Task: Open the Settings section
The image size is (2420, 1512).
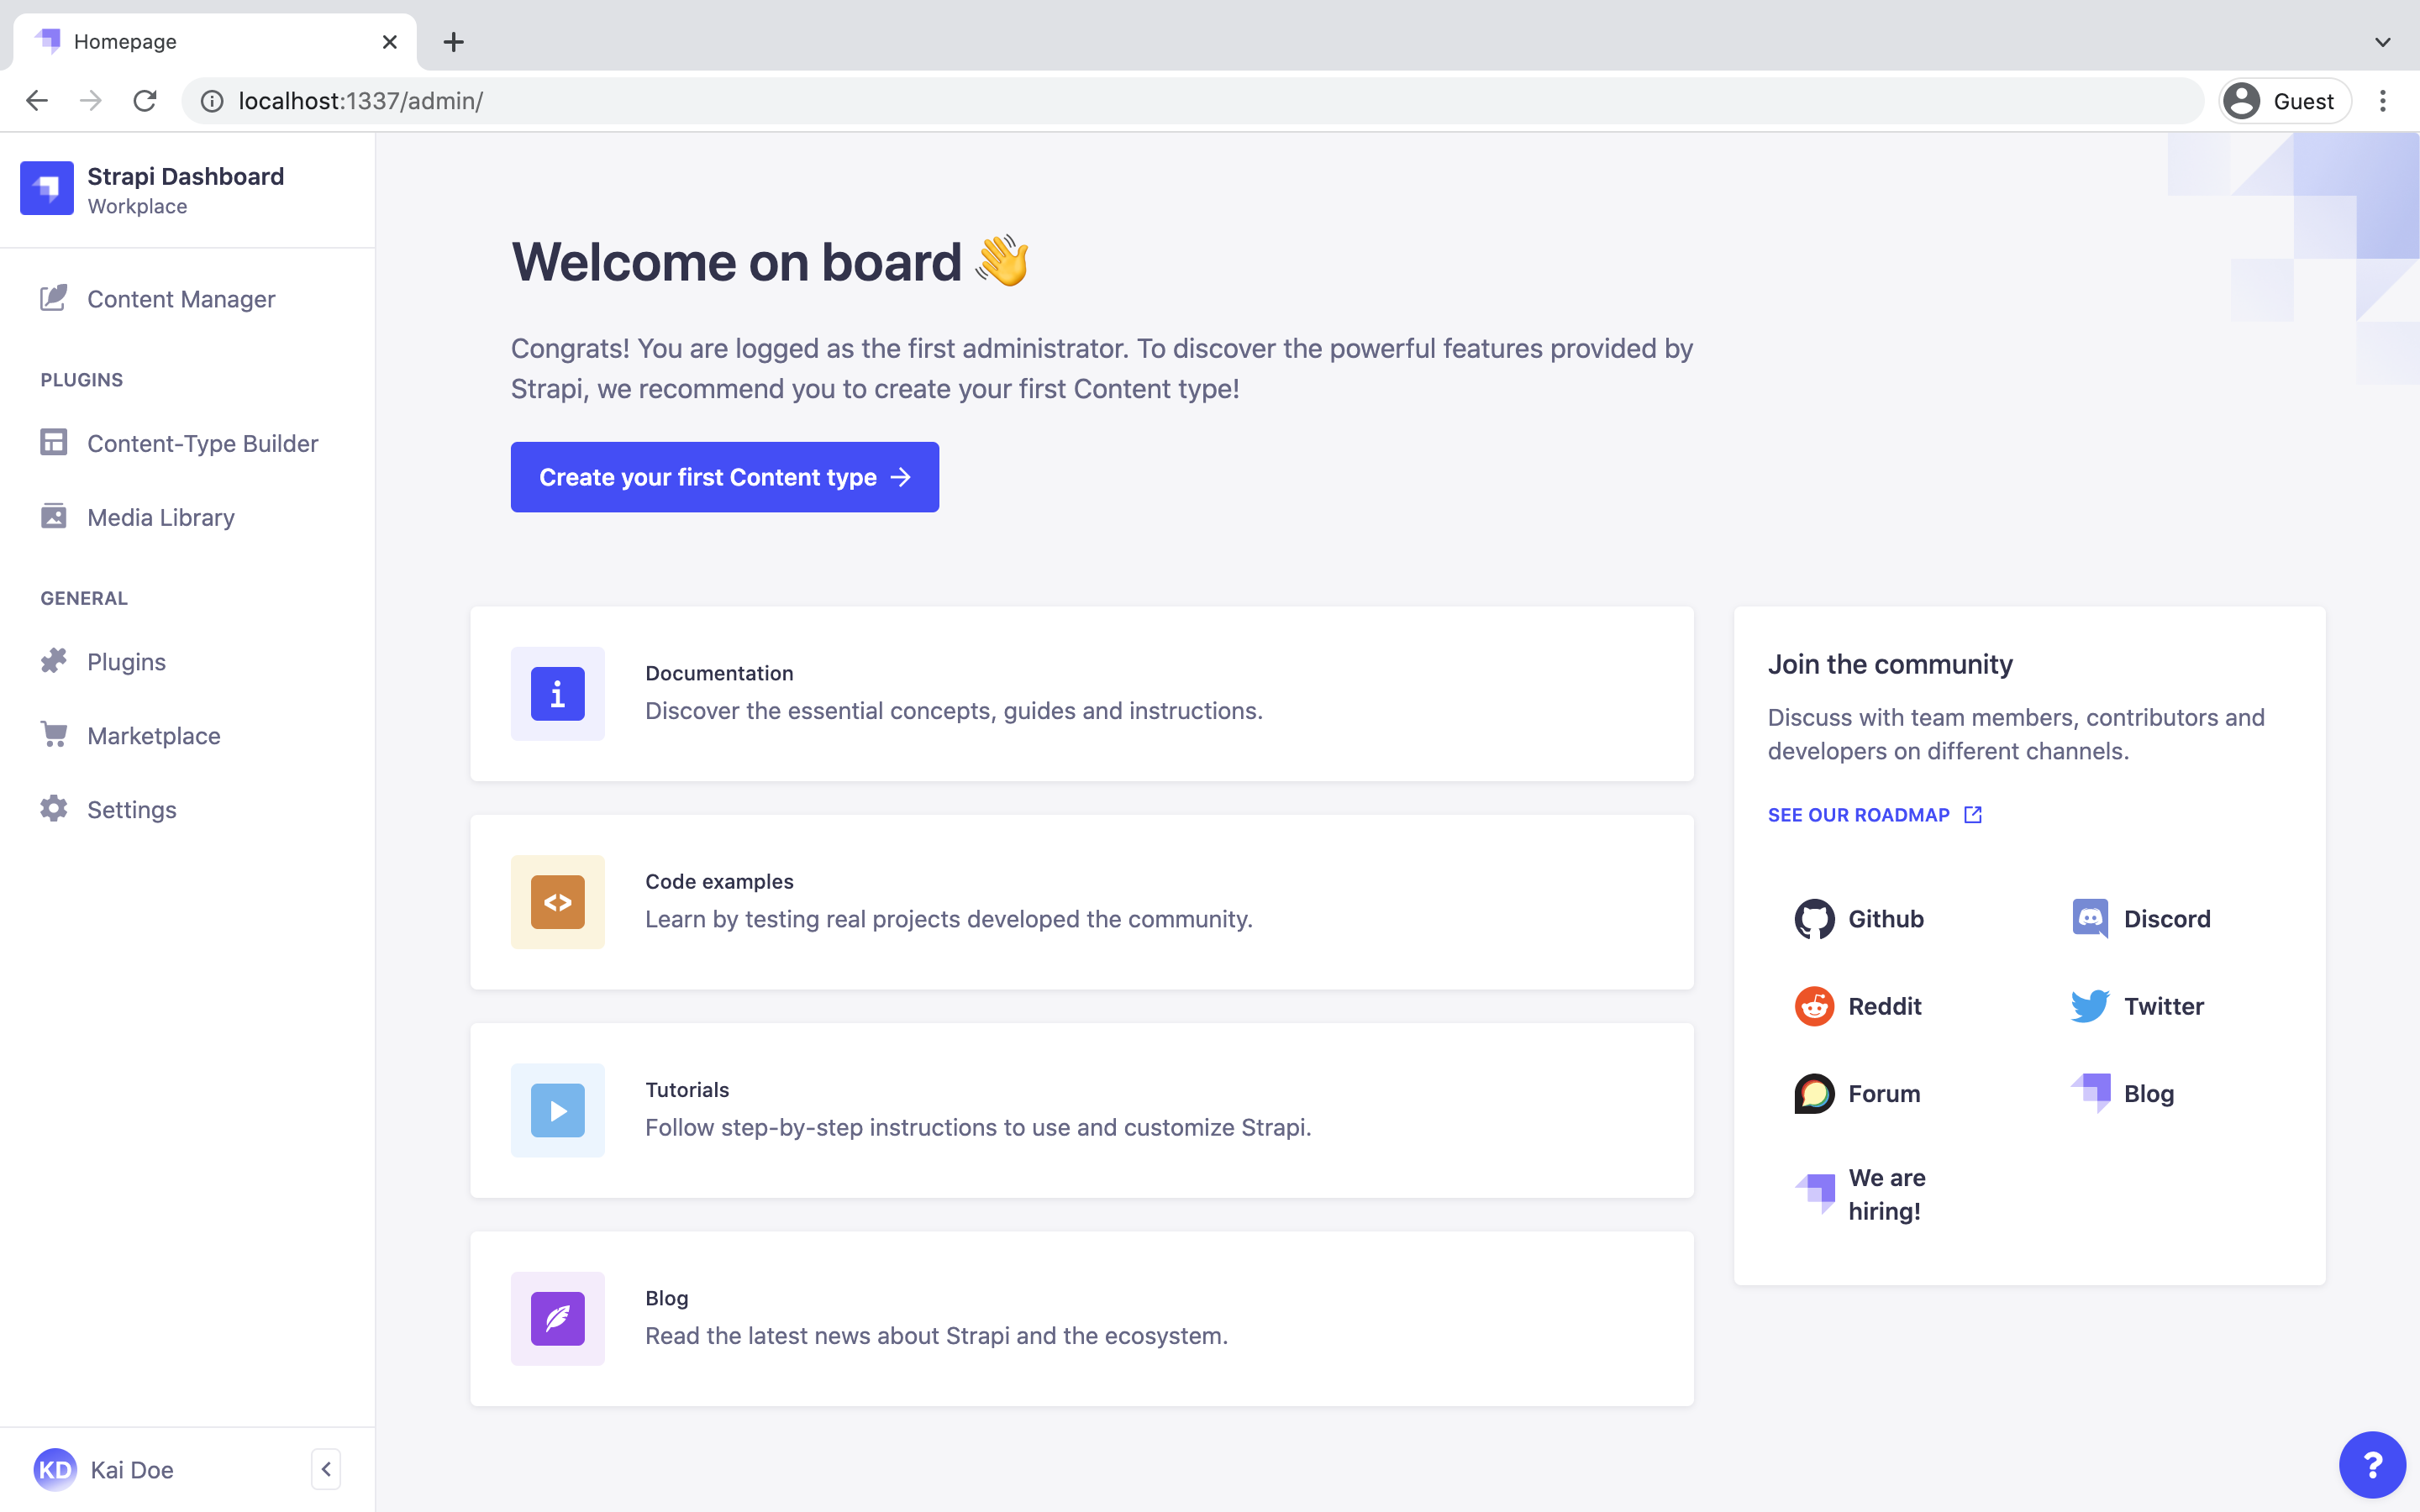Action: click(131, 809)
